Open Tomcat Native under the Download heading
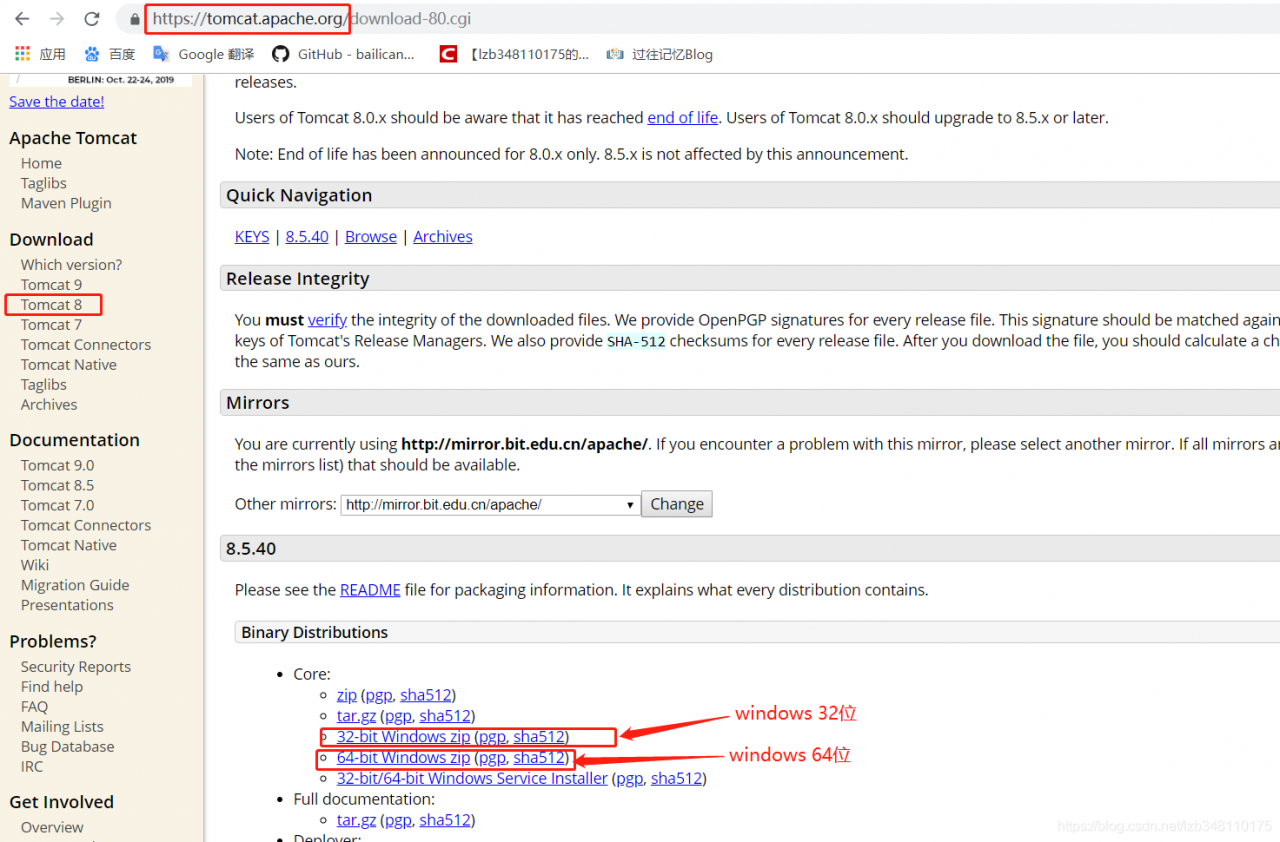Image resolution: width=1280 pixels, height=842 pixels. coord(69,364)
